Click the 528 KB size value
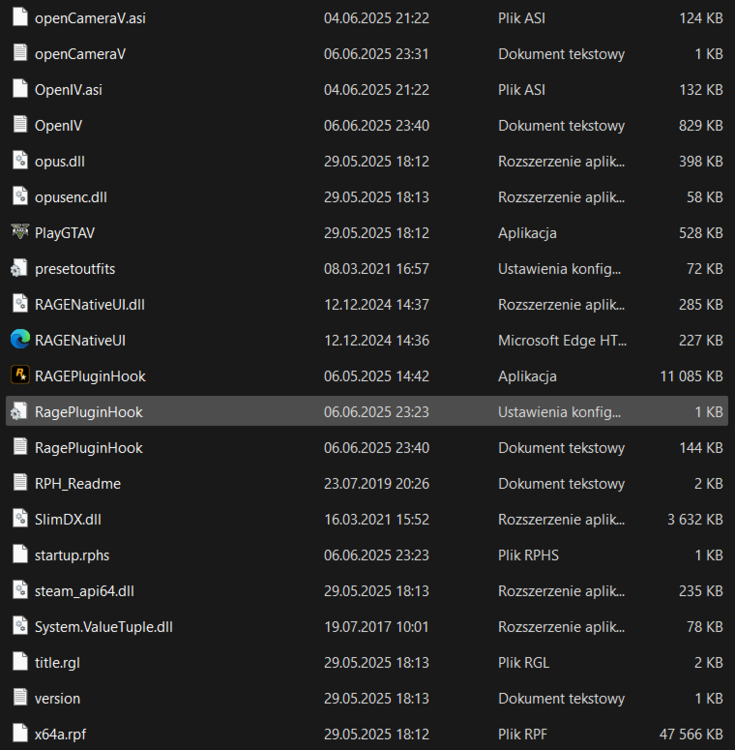735x750 pixels. 701,233
